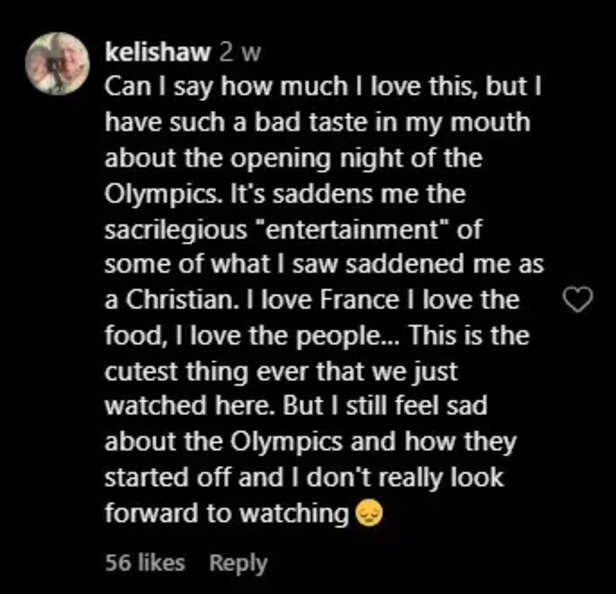Screen dimensions: 616x594
Task: Open kelishaw's profile picture
Action: [57, 63]
